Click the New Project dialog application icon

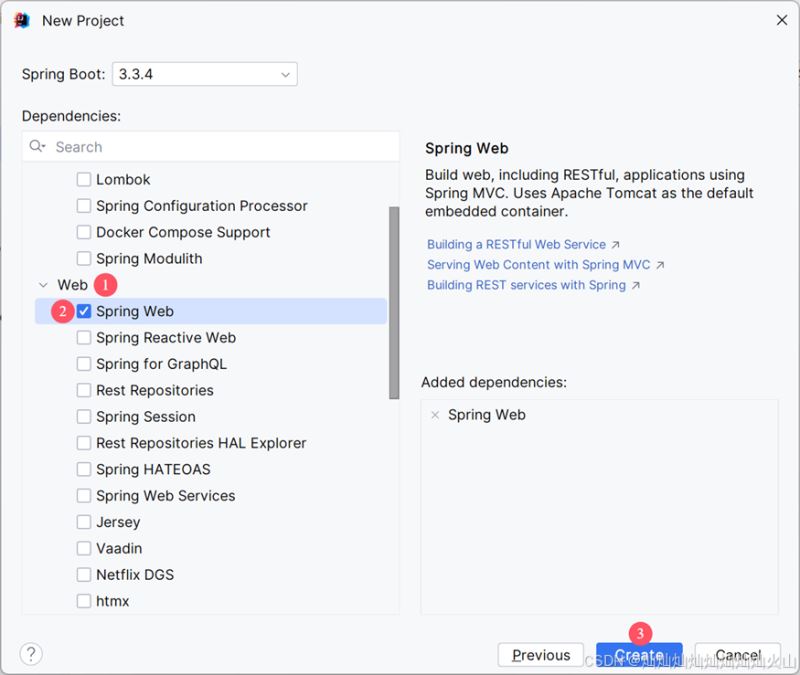23,20
